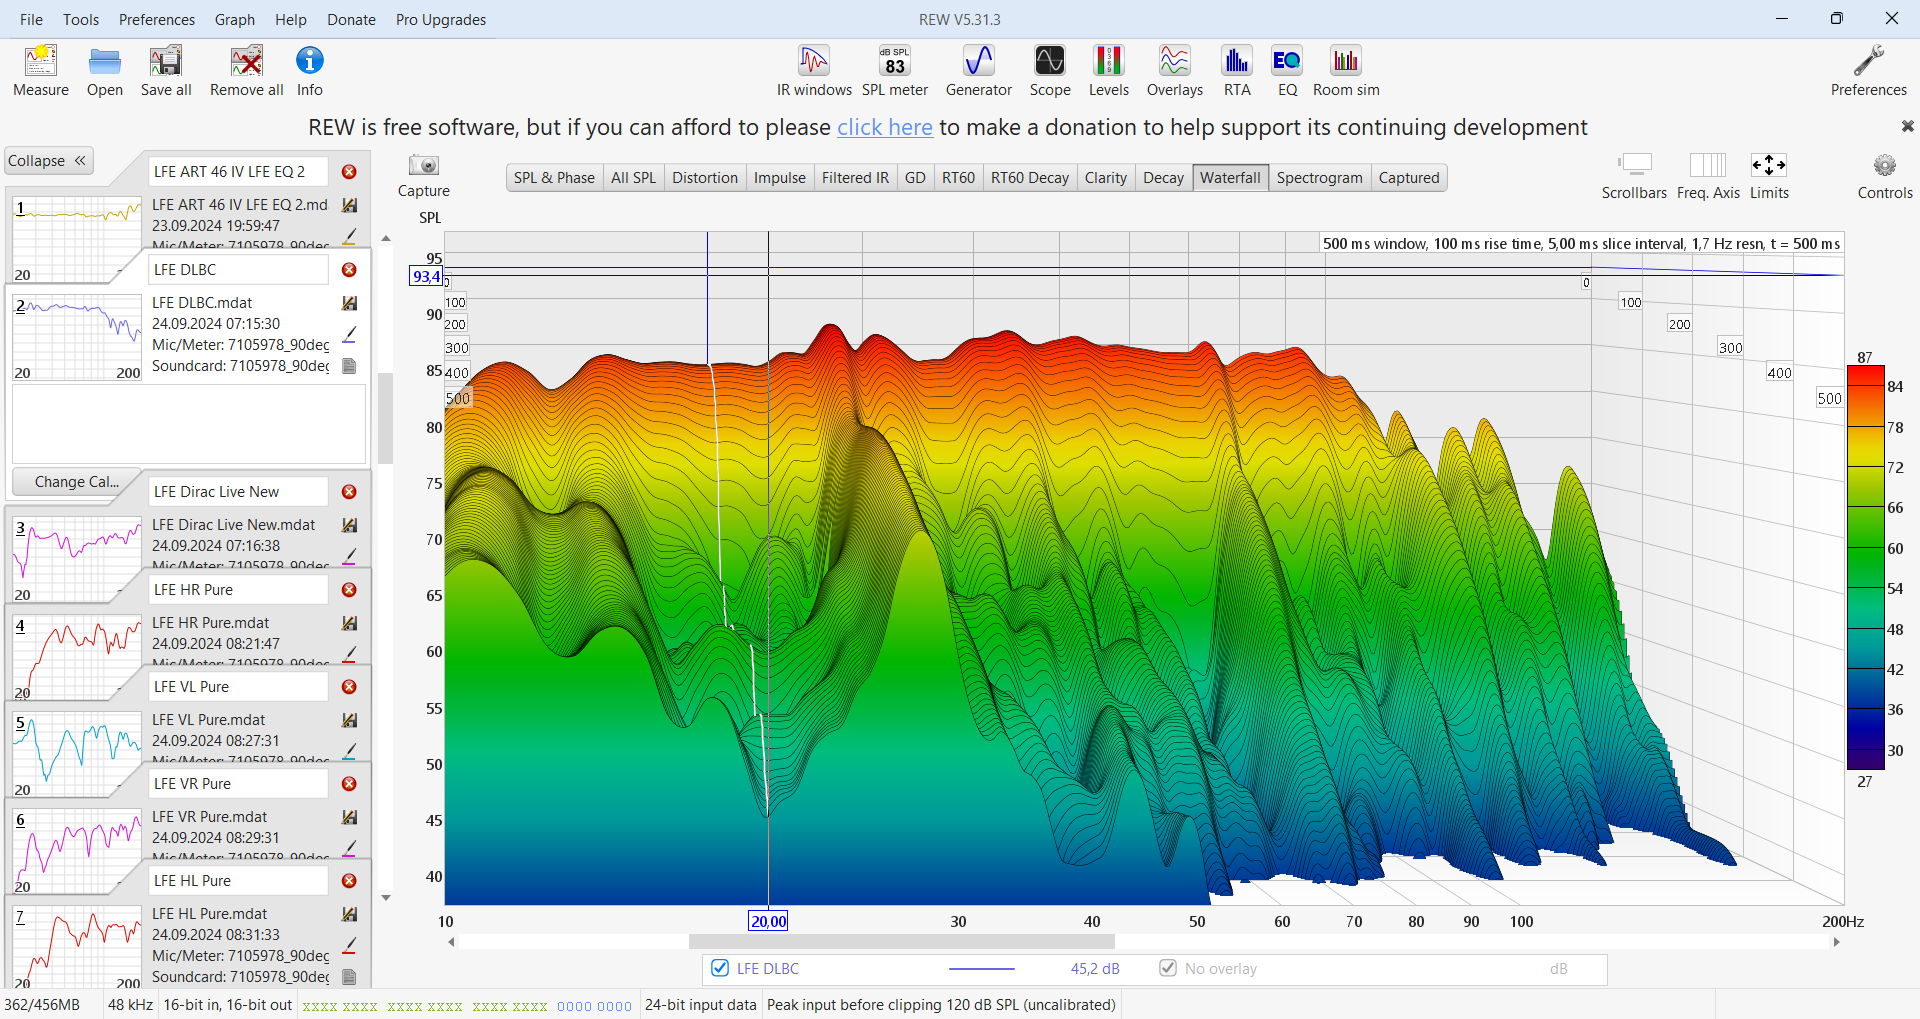Open notes for LFE DLBC soundcard
The image size is (1920, 1019).
pos(350,366)
